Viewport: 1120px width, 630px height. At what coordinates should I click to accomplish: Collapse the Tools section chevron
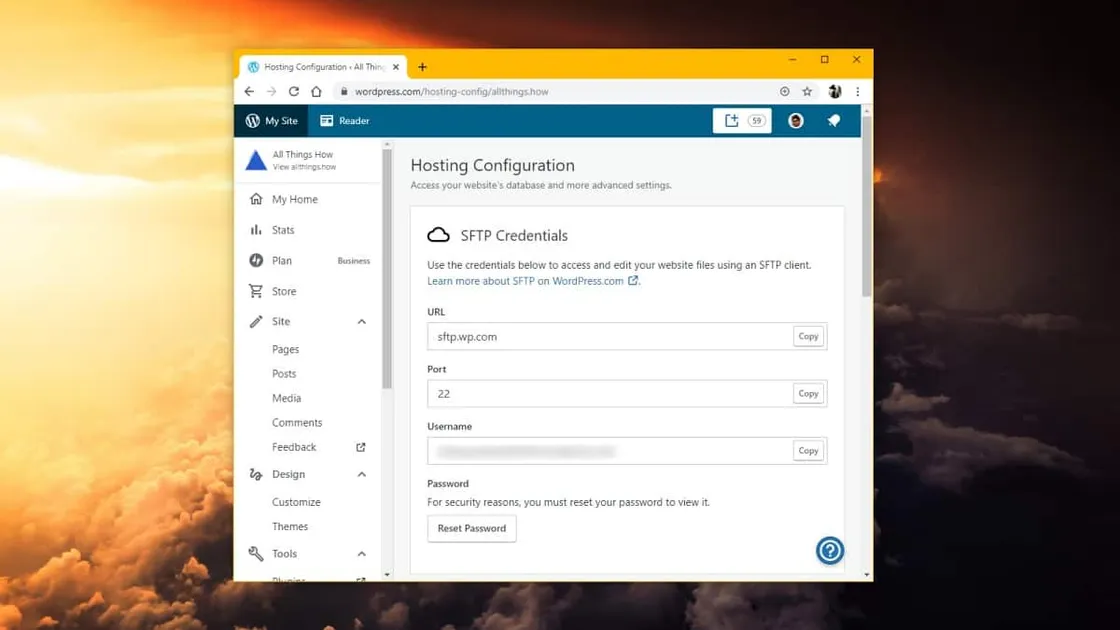pyautogui.click(x=361, y=553)
